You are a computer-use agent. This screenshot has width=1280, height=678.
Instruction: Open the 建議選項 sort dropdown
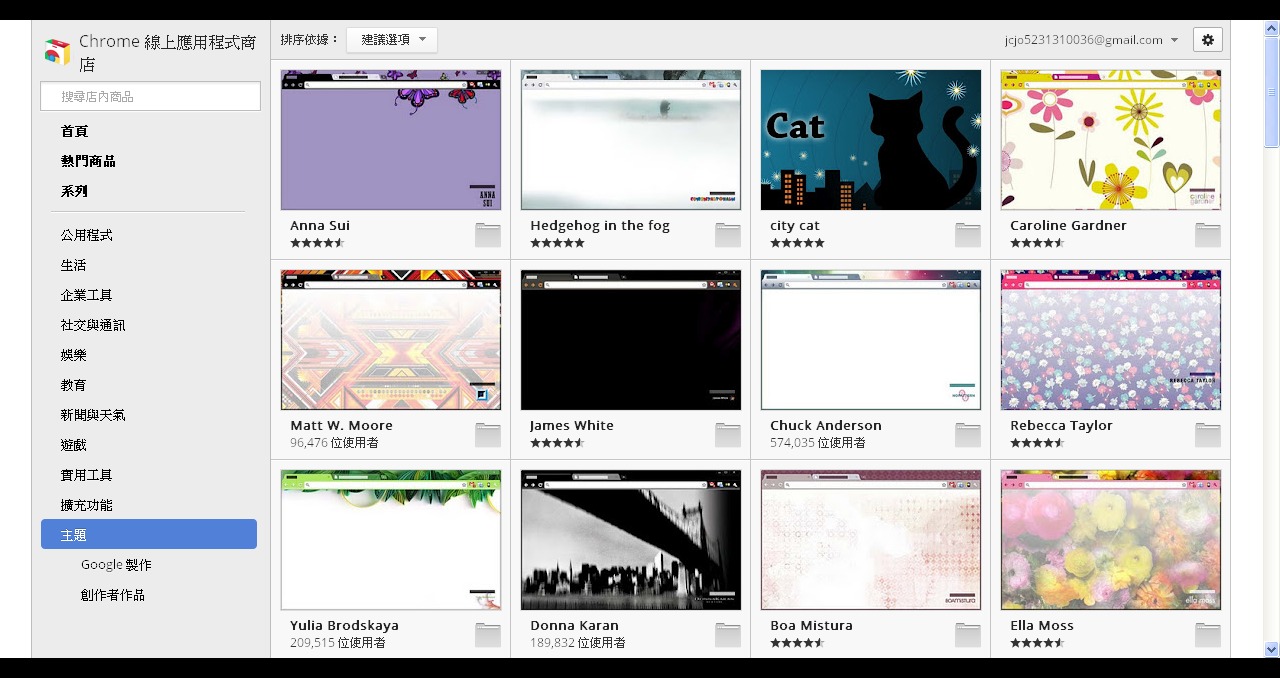pos(392,40)
